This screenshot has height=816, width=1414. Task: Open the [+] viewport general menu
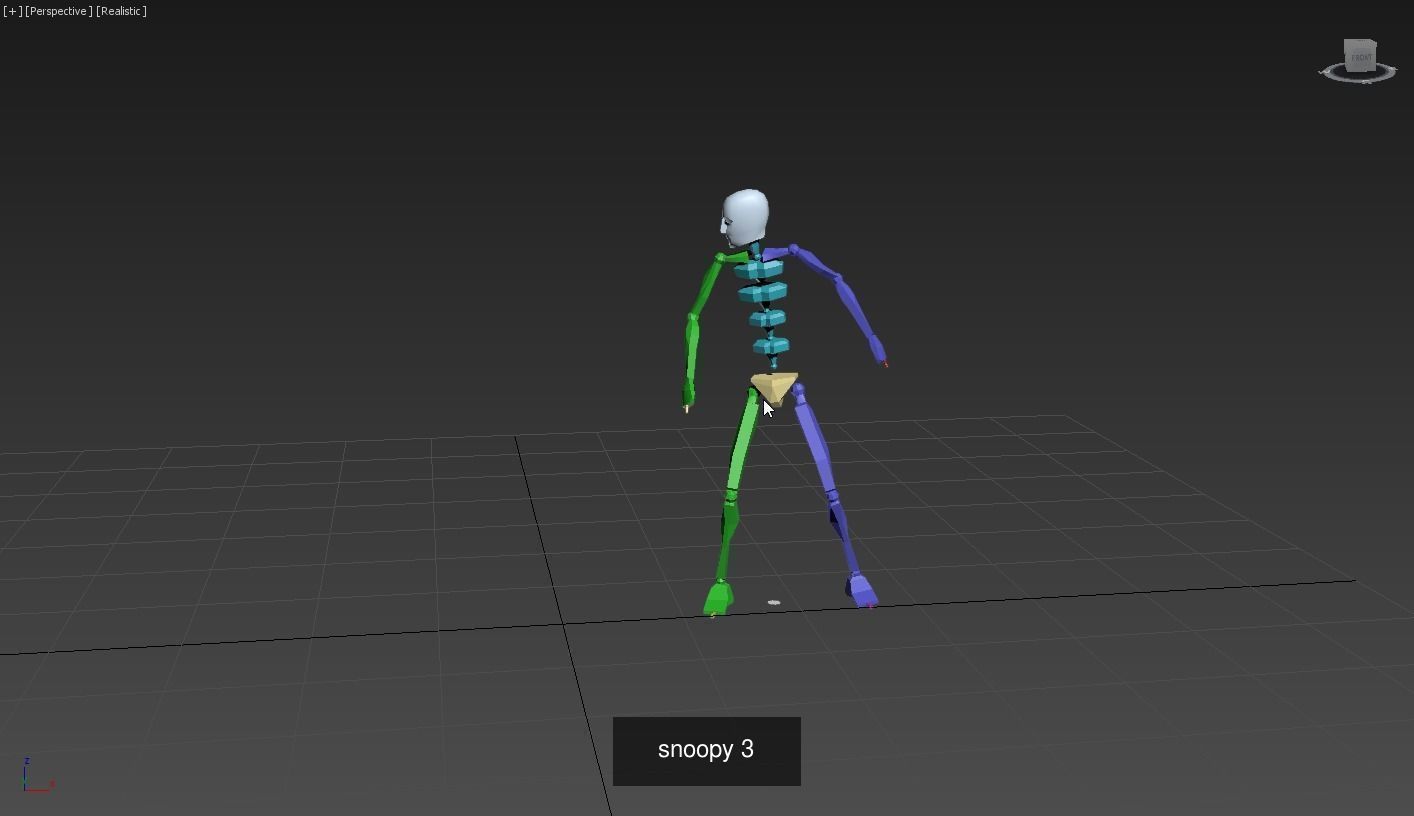(12, 11)
